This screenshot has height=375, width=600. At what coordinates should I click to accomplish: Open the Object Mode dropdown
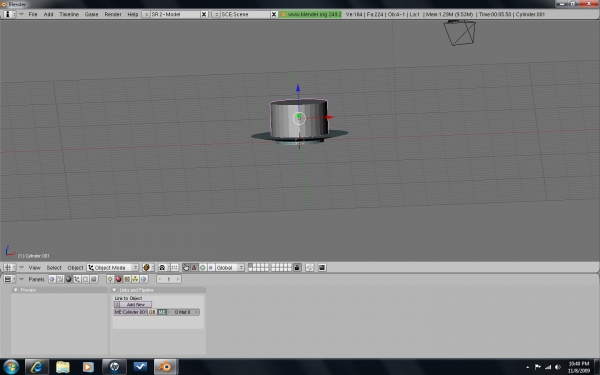coord(113,267)
